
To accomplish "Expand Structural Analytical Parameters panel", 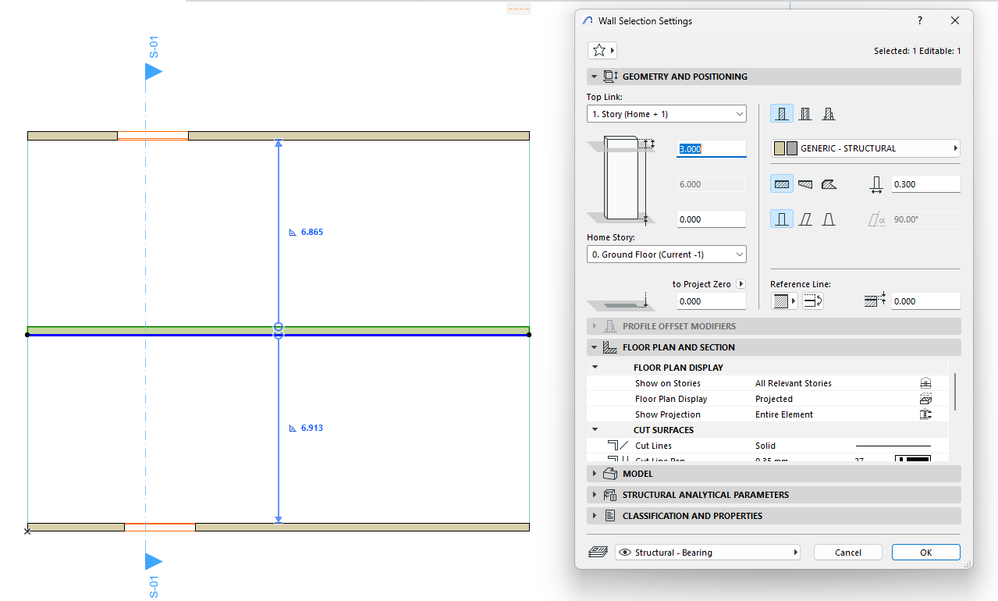I will pos(594,495).
